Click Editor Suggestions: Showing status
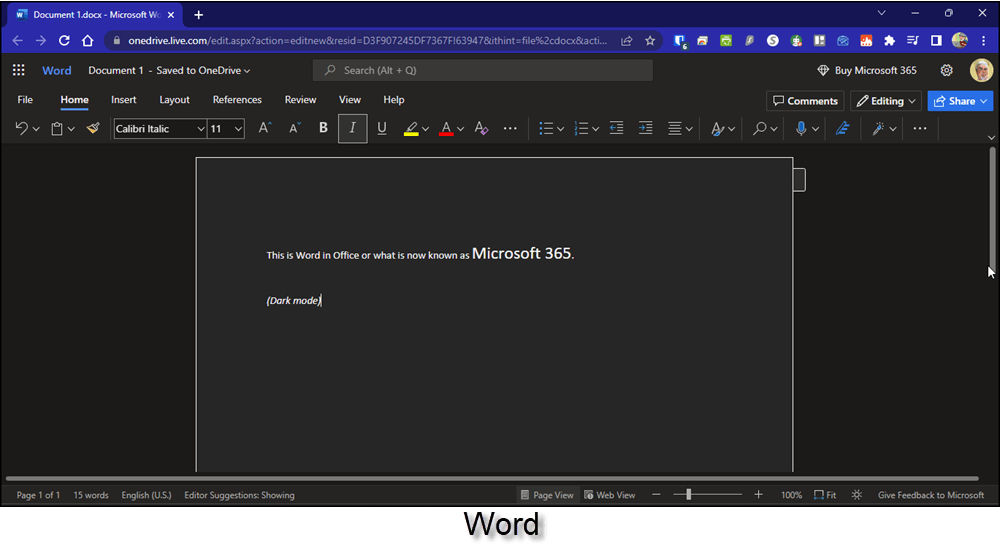This screenshot has width=1000, height=551. (239, 495)
